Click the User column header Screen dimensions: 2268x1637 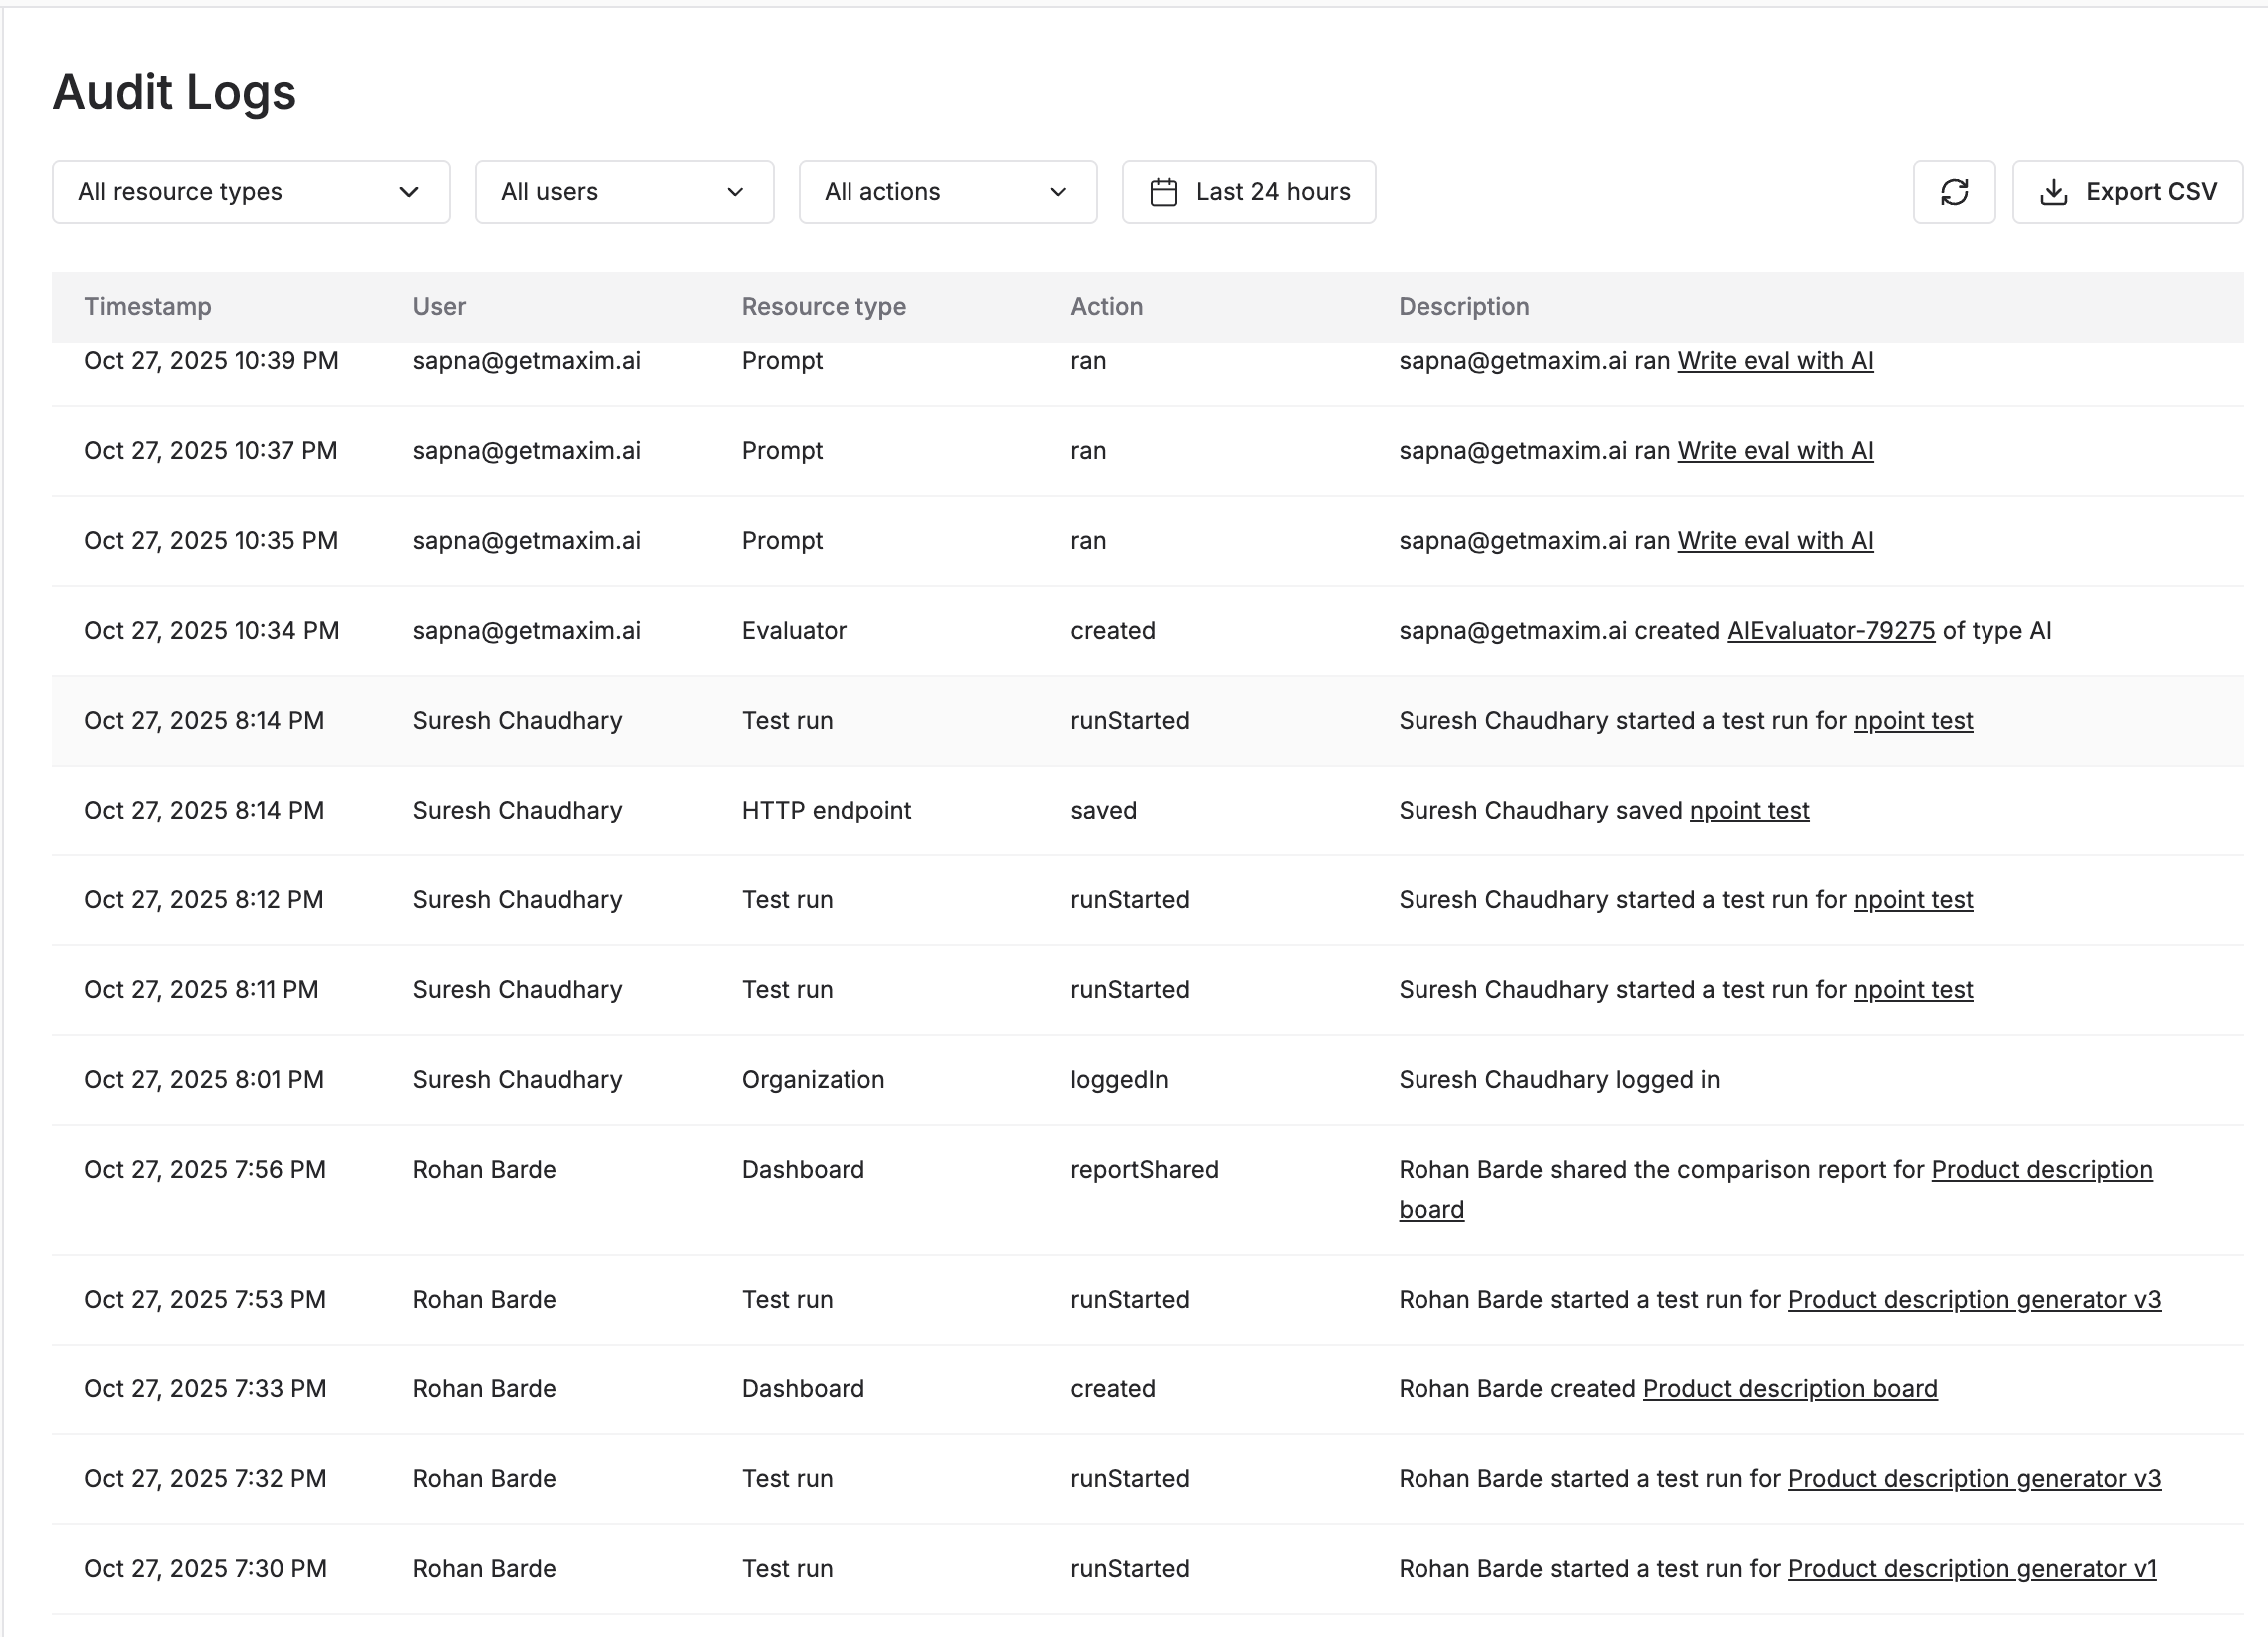pos(438,307)
